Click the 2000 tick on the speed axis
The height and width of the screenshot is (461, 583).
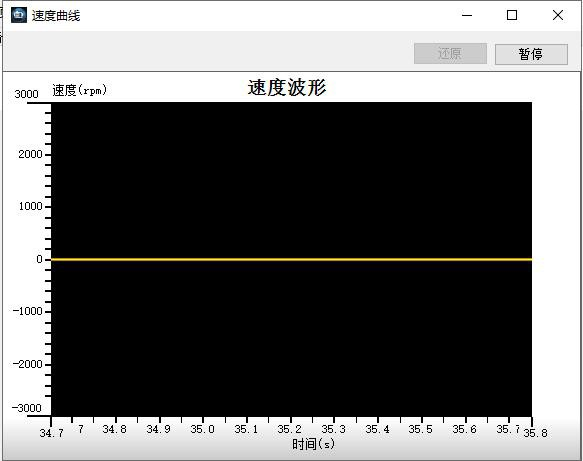click(x=30, y=154)
